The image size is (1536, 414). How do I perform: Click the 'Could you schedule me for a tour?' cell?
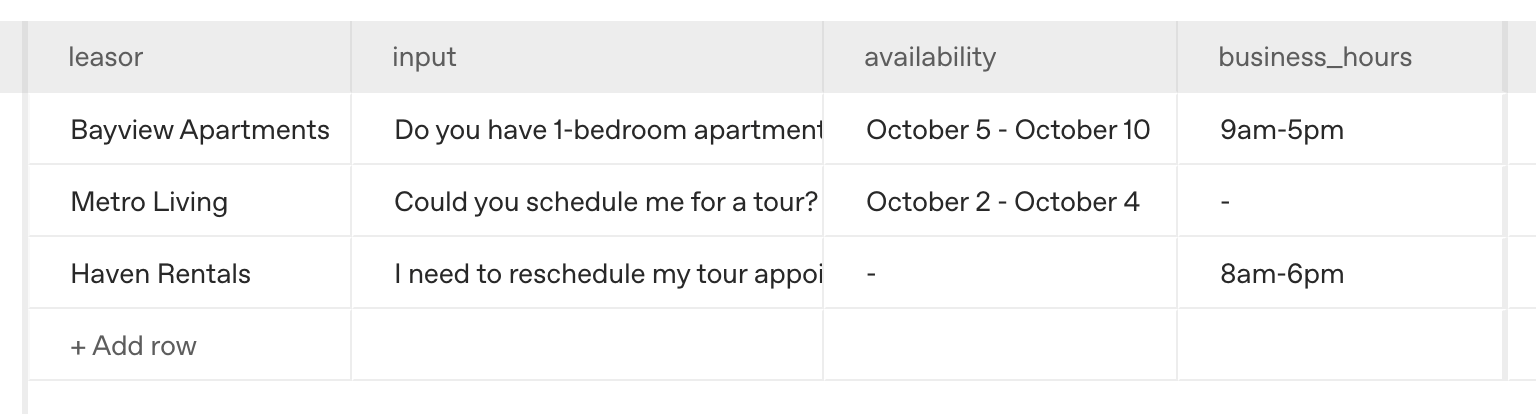pyautogui.click(x=606, y=202)
